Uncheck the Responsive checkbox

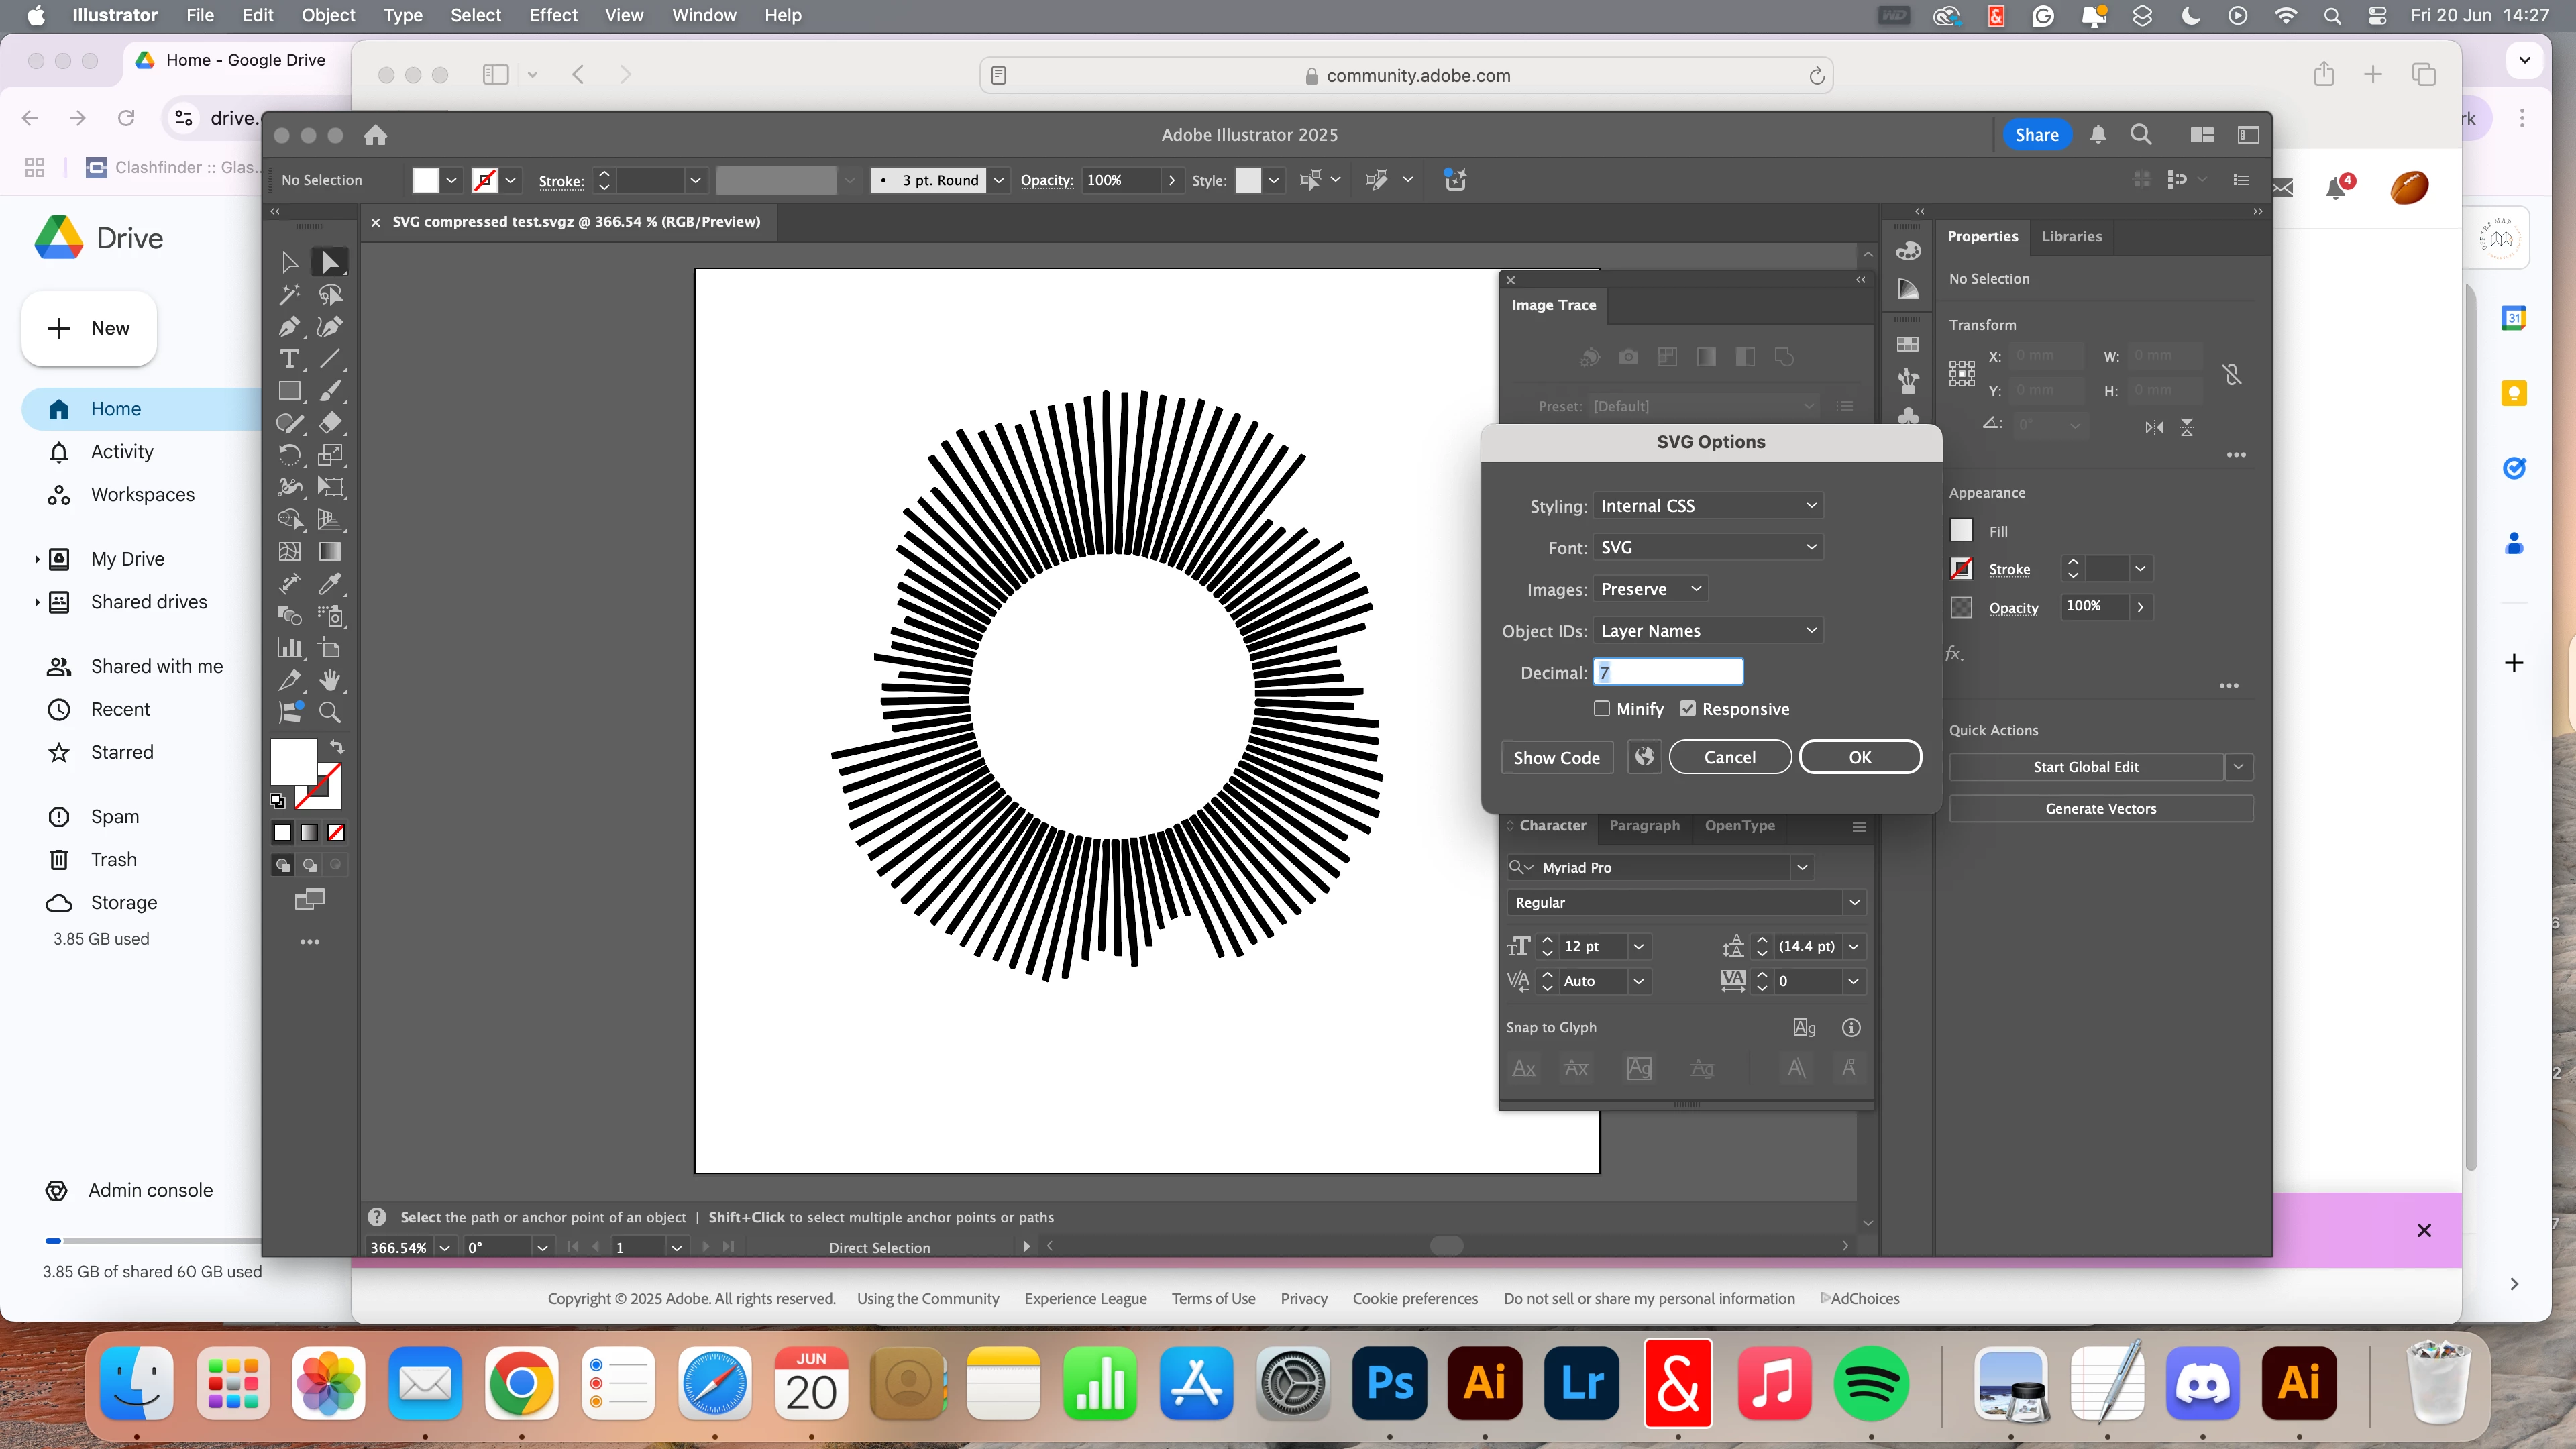tap(1688, 709)
